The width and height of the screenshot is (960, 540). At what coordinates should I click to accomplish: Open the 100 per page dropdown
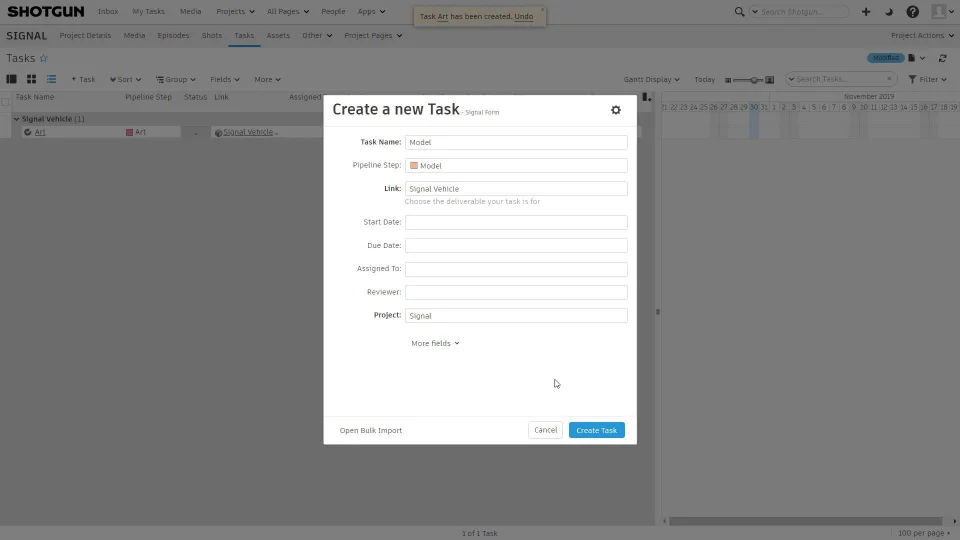tap(923, 533)
